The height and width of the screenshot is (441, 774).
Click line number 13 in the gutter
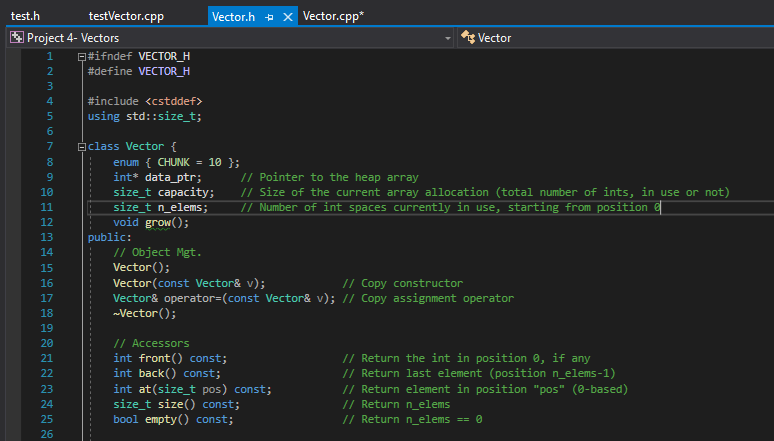tap(46, 237)
